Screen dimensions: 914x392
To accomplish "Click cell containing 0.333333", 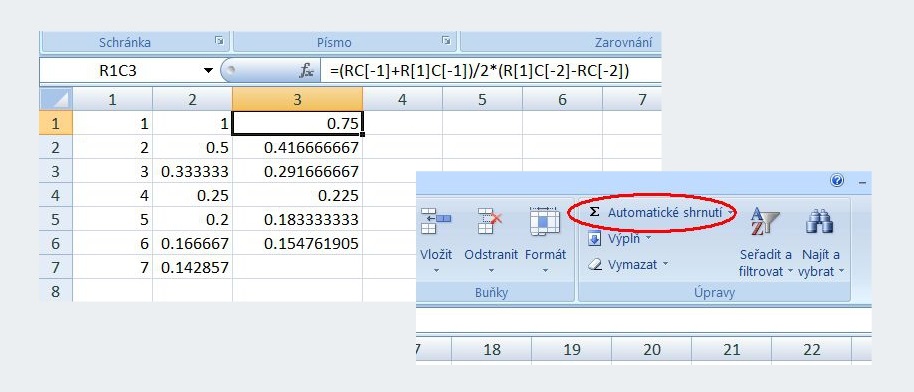I will [192, 172].
